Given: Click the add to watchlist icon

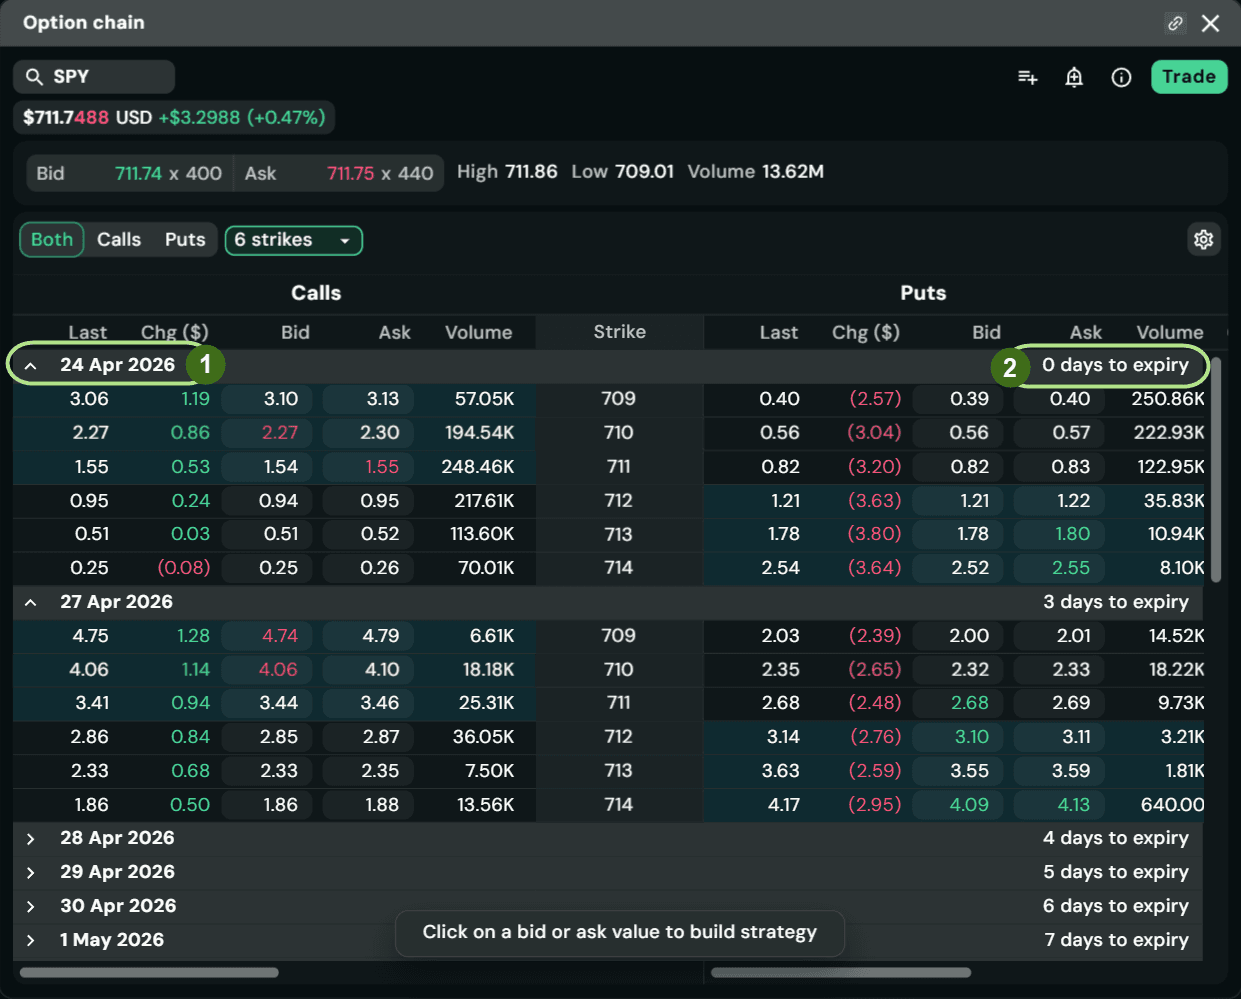Looking at the screenshot, I should tap(1027, 77).
